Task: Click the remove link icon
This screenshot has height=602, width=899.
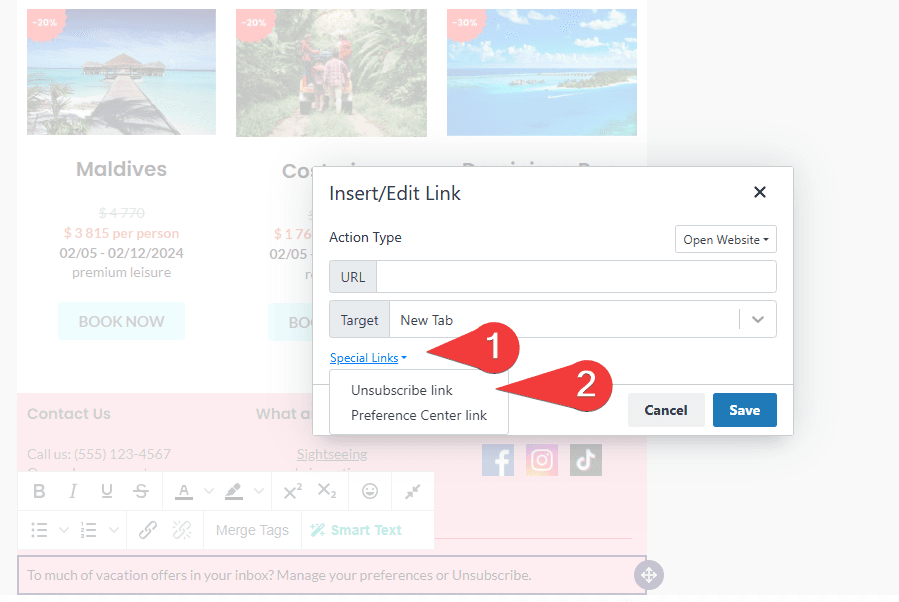Action: pos(182,530)
